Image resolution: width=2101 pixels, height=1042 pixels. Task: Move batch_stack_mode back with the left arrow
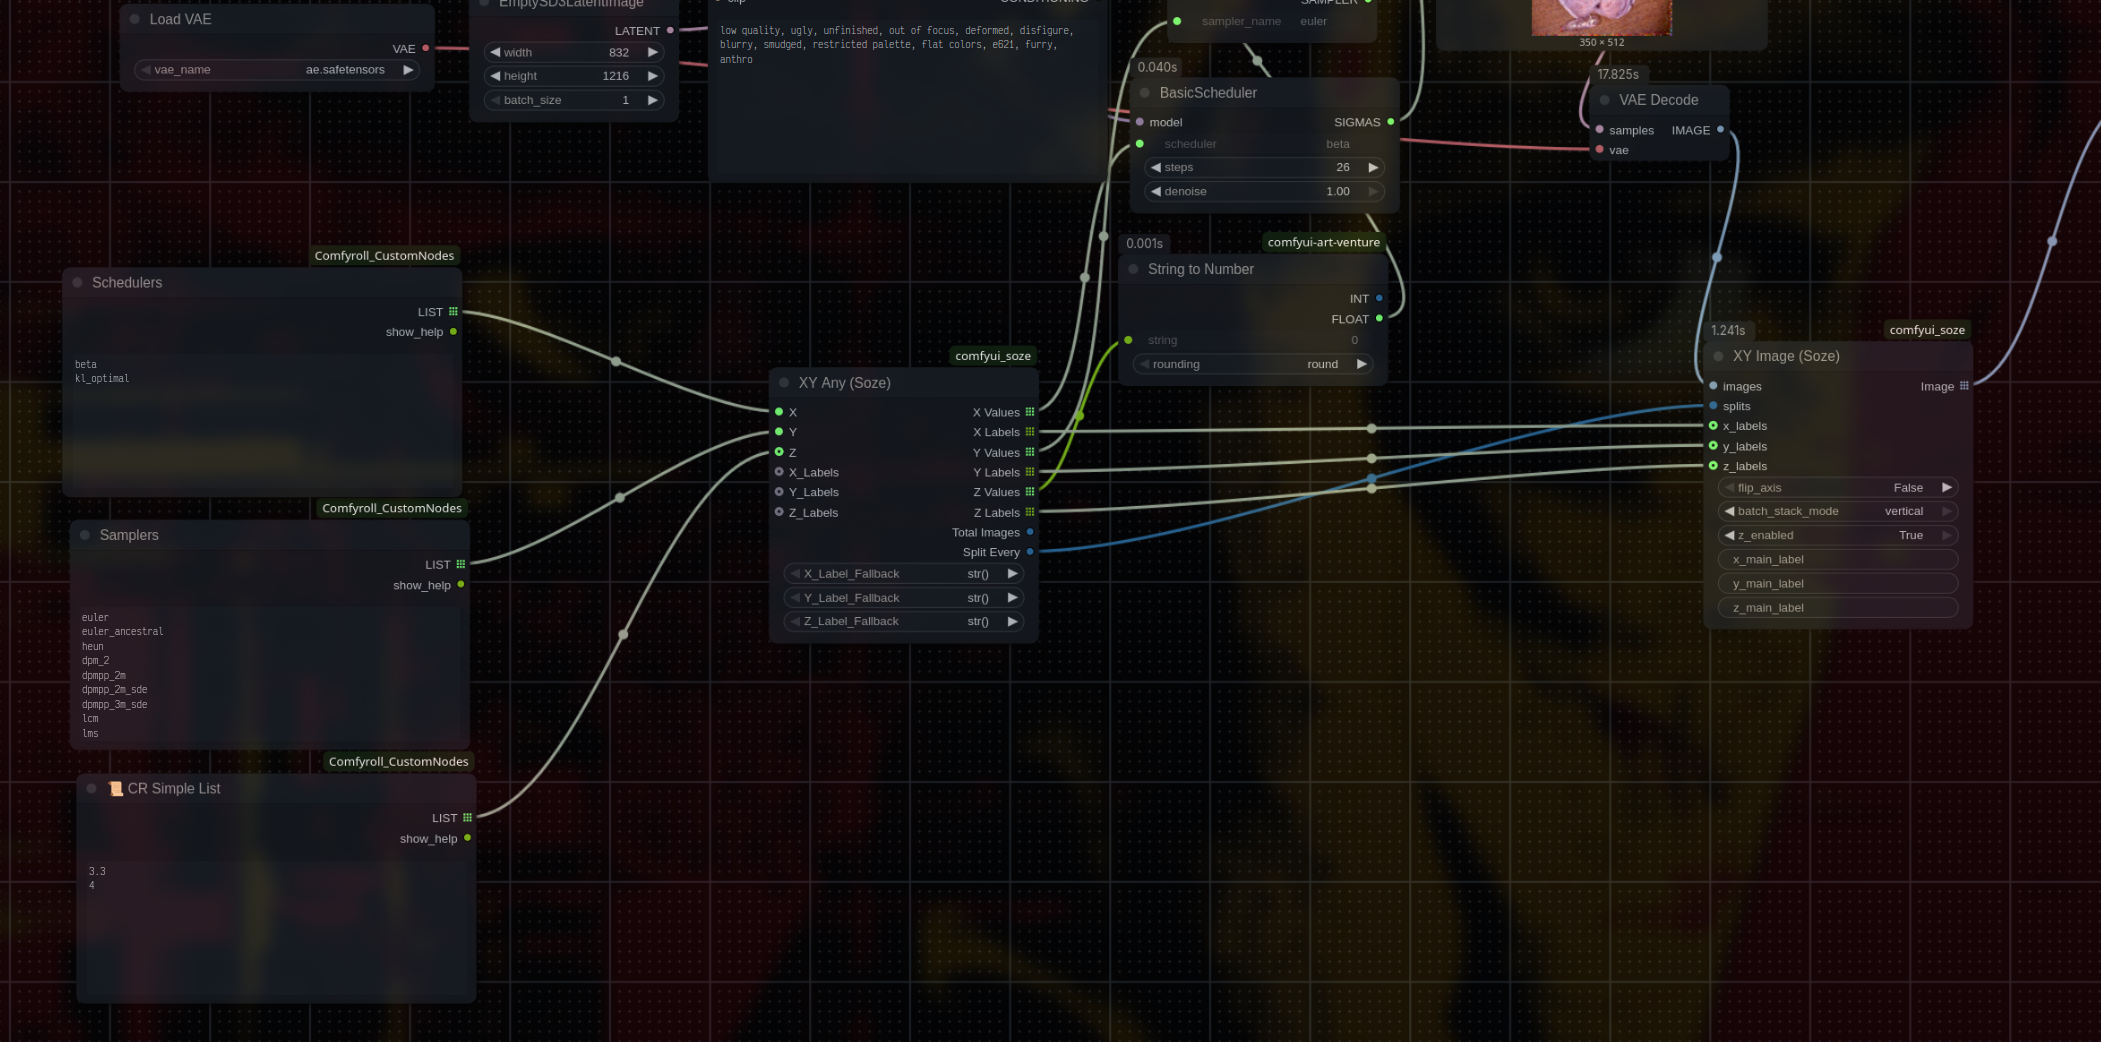point(1729,511)
